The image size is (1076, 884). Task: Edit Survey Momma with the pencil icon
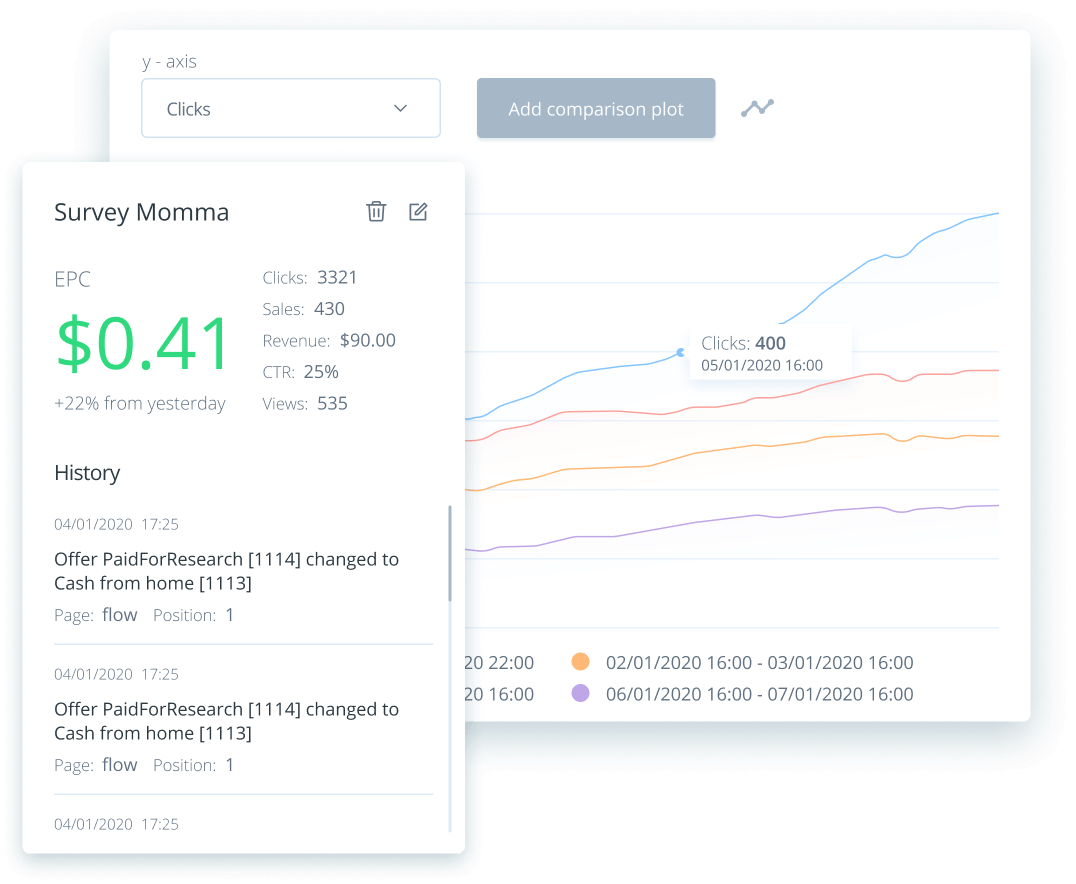(418, 211)
